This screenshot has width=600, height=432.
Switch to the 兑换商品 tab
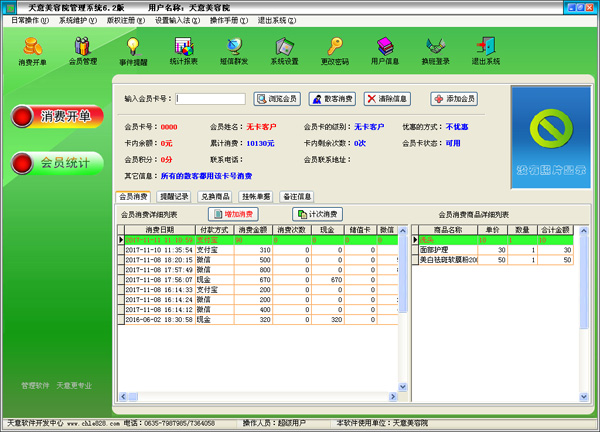[x=214, y=197]
